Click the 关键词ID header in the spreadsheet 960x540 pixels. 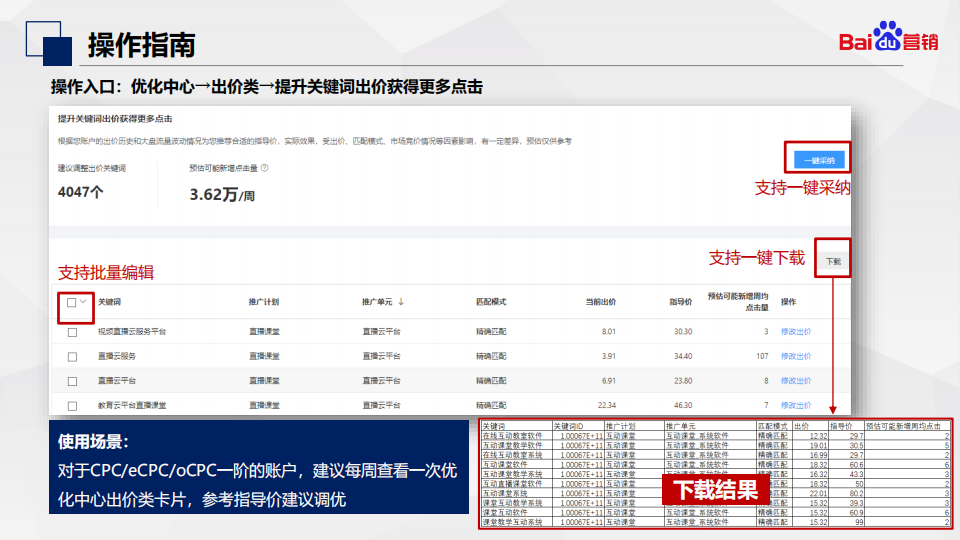click(x=569, y=426)
